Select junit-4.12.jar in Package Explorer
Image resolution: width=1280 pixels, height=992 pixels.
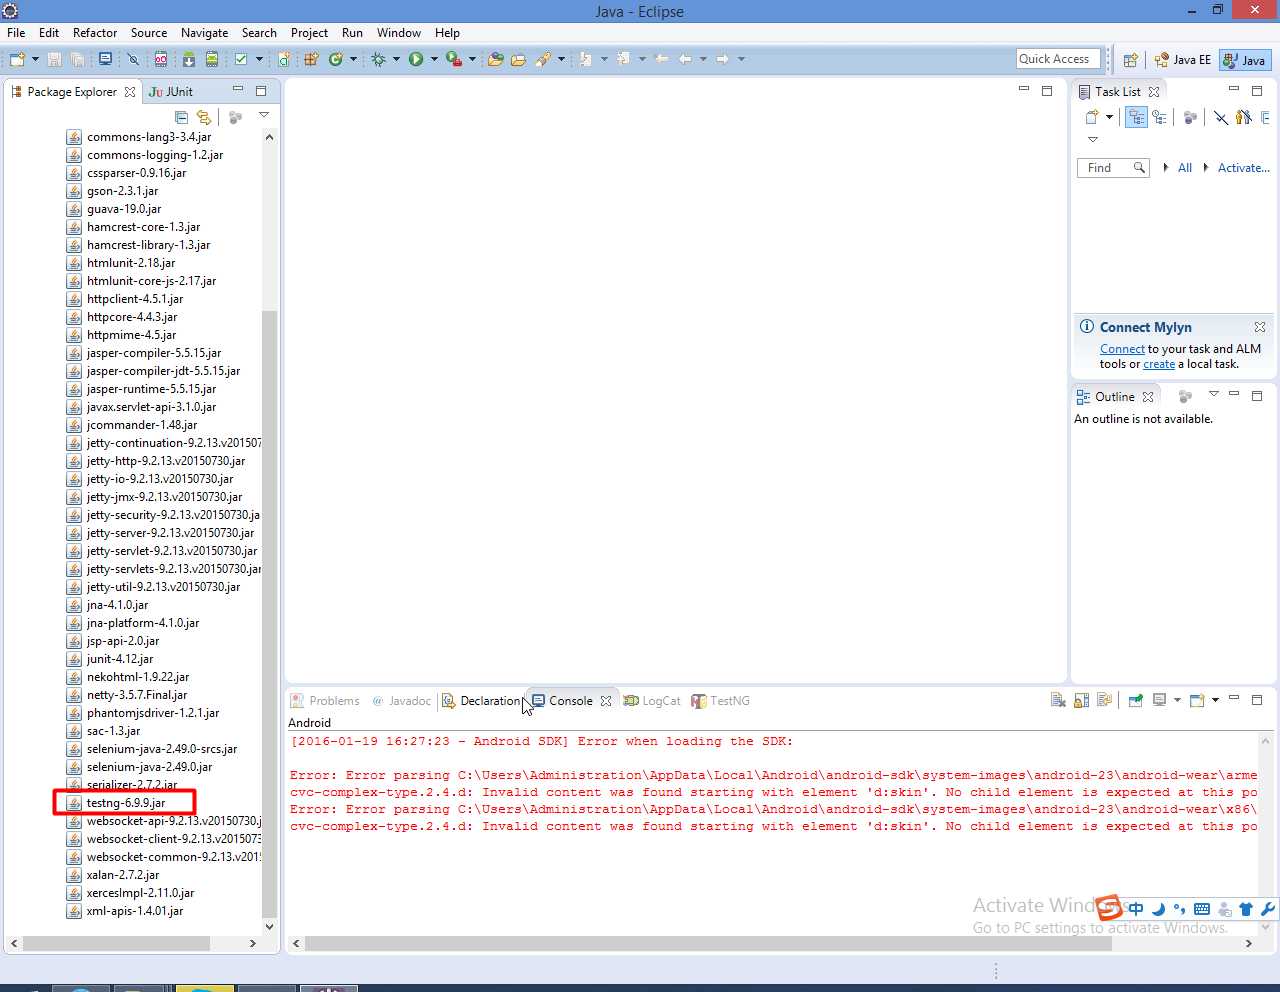120,659
